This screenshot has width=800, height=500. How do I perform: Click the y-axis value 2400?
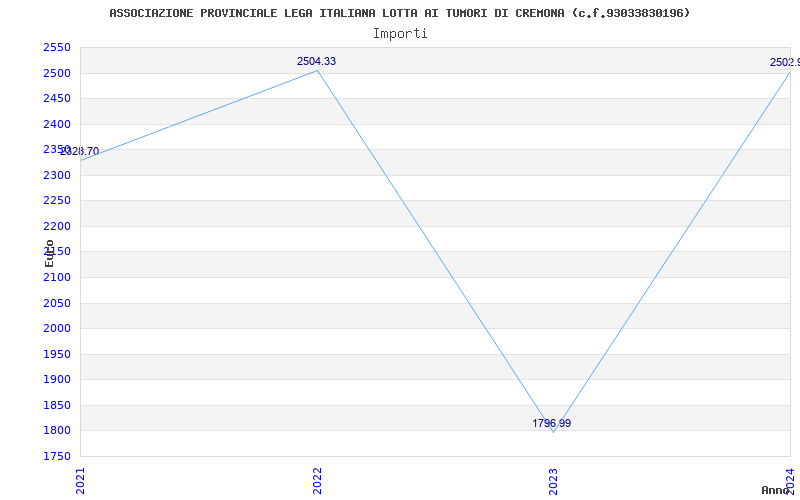[57, 124]
